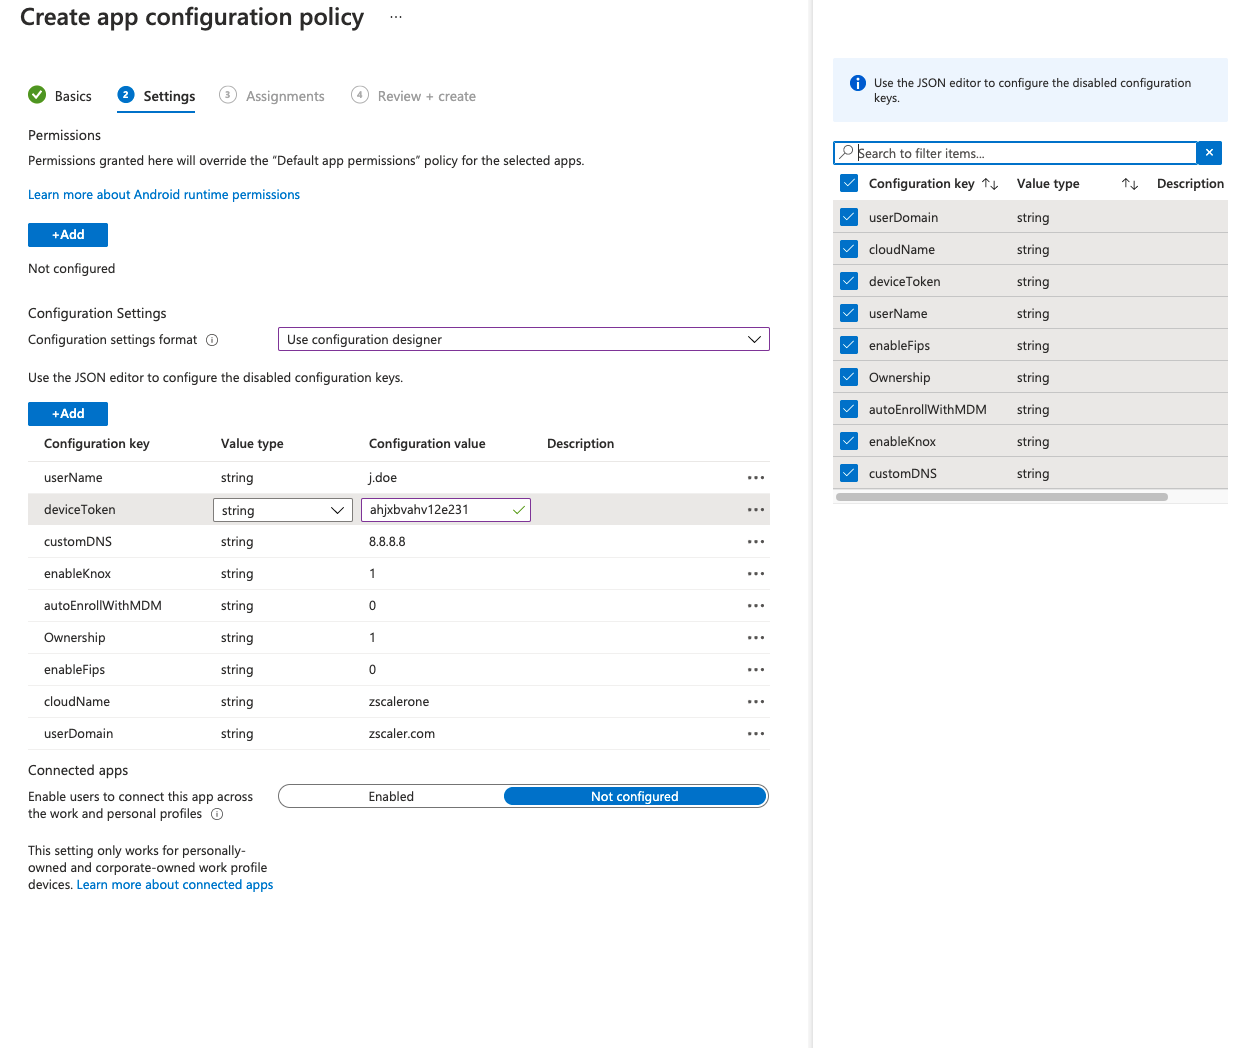Open the ellipsis menu for userName row
The height and width of the screenshot is (1048, 1240).
point(755,478)
